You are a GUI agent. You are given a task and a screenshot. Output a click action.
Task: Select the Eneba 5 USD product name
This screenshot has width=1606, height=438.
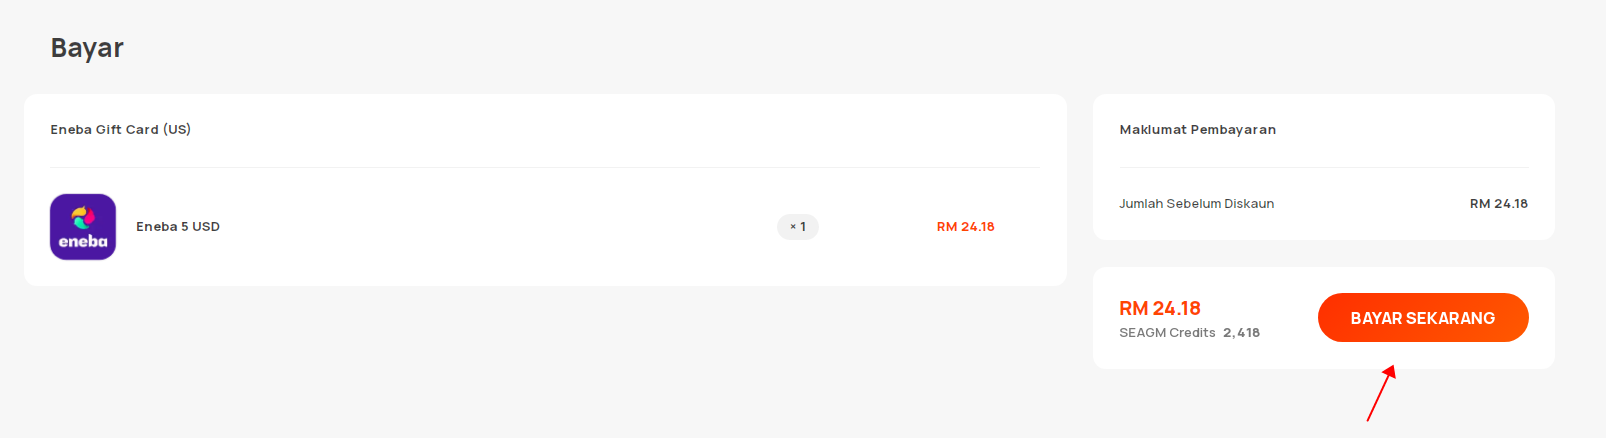point(178,227)
